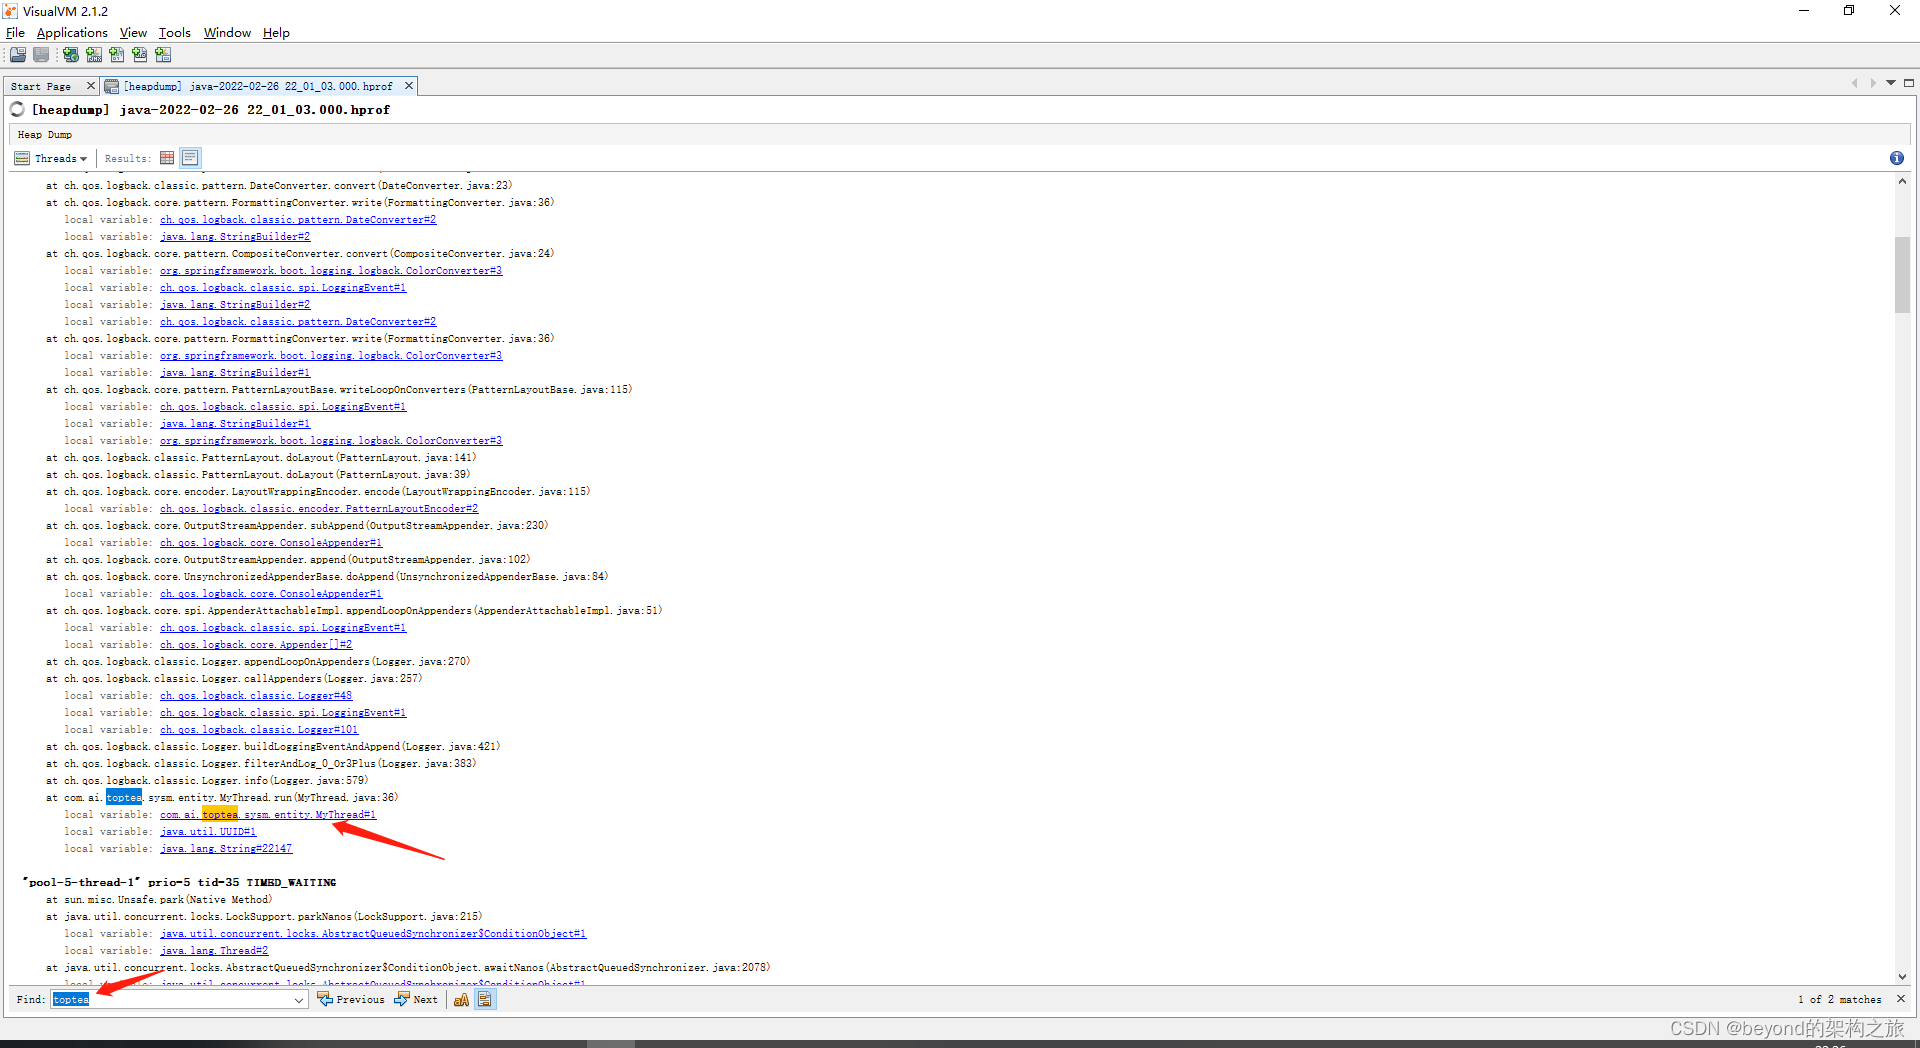Click the Threads view icon
Screen dimensions: 1920x1048
click(22, 158)
